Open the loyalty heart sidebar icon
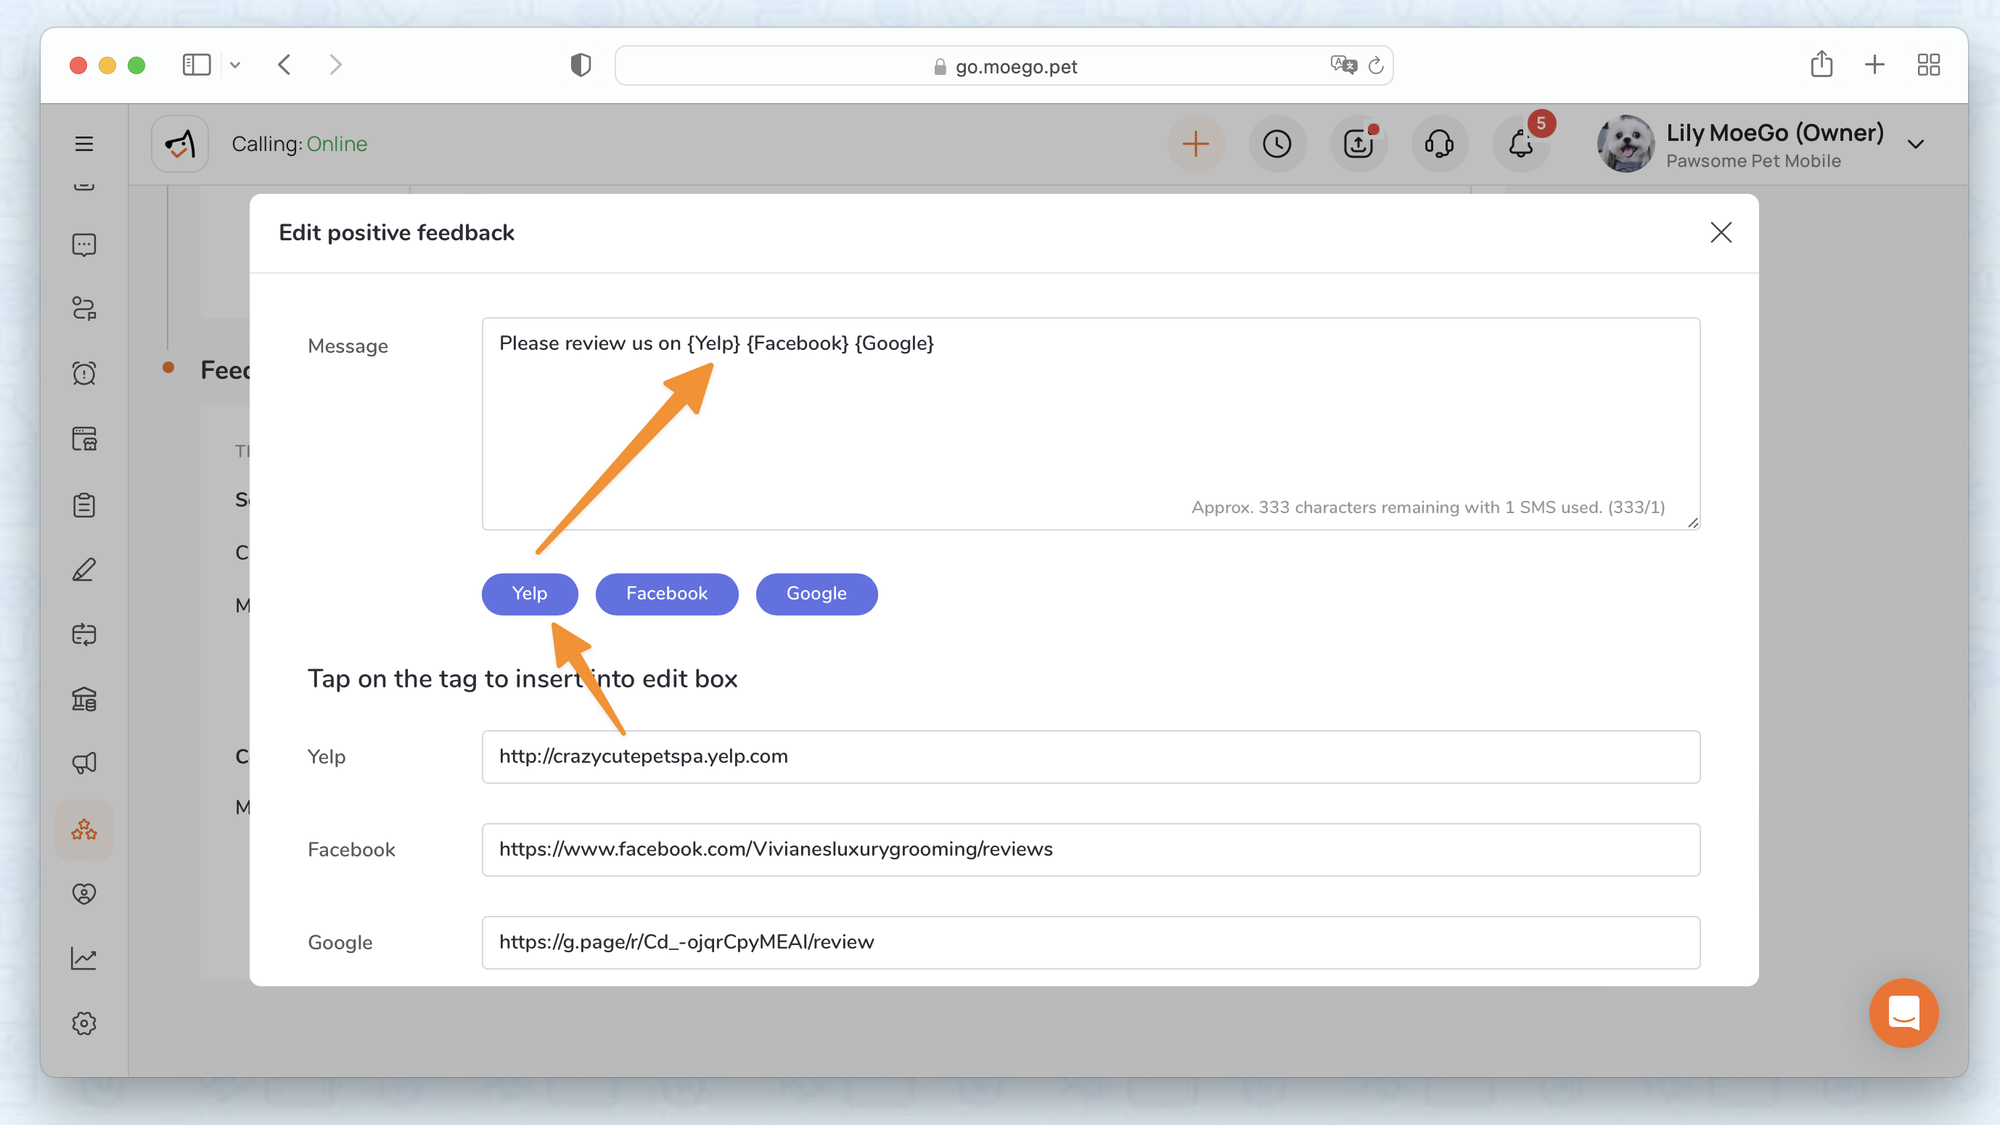 tap(84, 894)
